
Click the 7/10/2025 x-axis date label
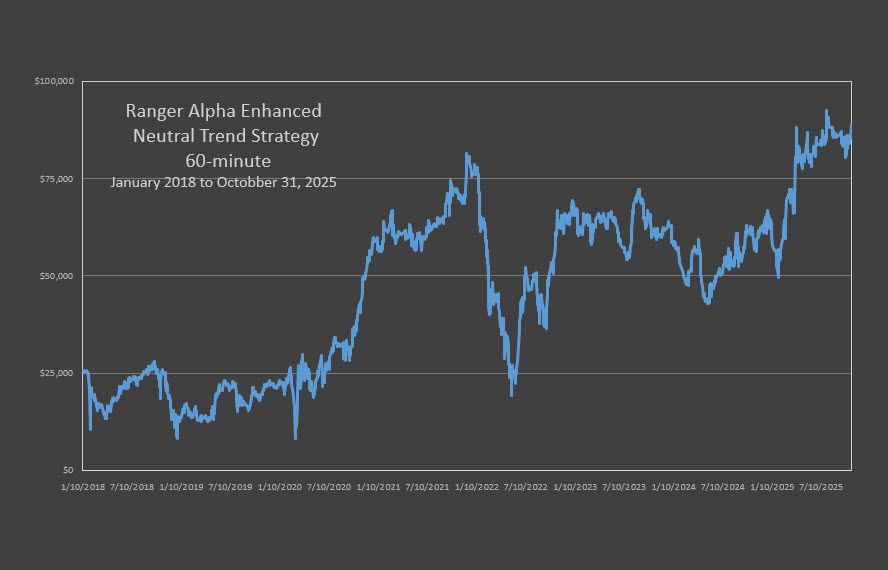(818, 488)
